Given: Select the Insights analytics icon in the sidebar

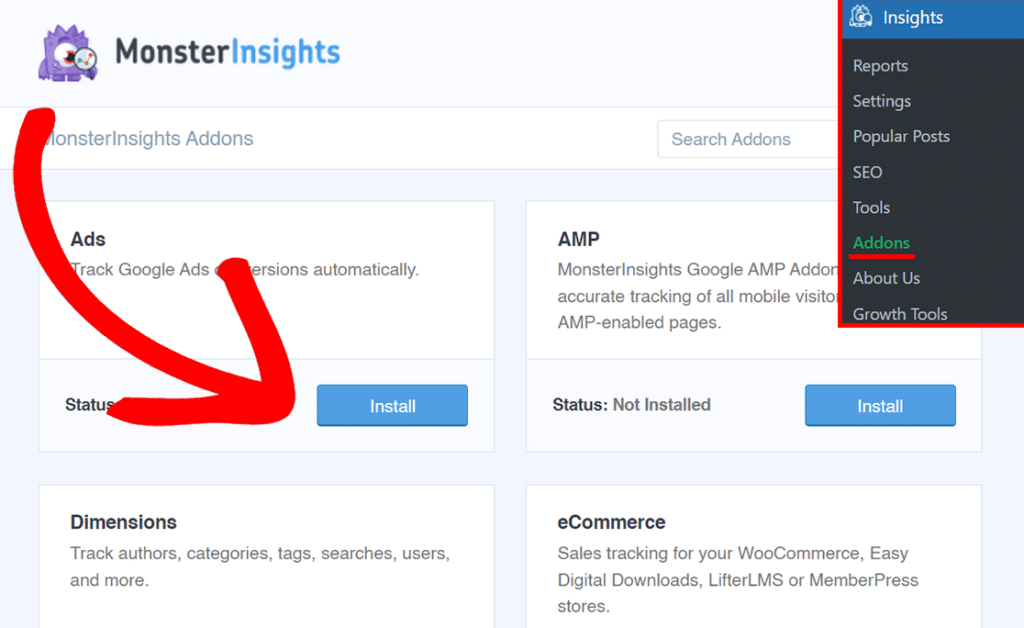Looking at the screenshot, I should pos(861,17).
